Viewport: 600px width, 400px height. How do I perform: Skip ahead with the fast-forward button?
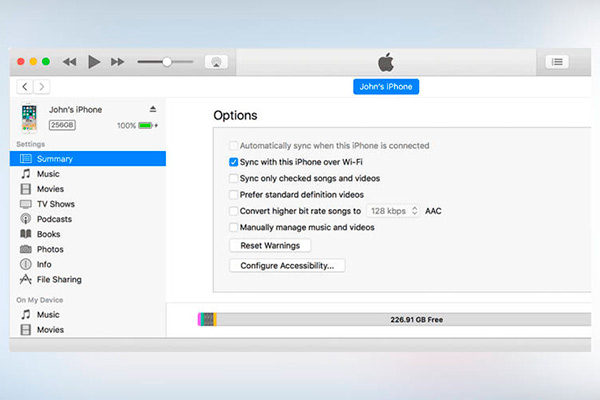(117, 62)
